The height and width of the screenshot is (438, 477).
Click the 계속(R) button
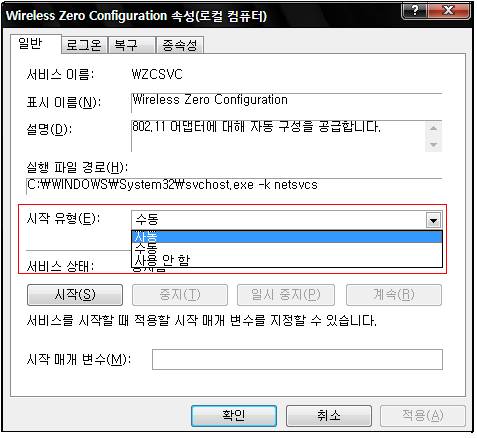click(394, 295)
